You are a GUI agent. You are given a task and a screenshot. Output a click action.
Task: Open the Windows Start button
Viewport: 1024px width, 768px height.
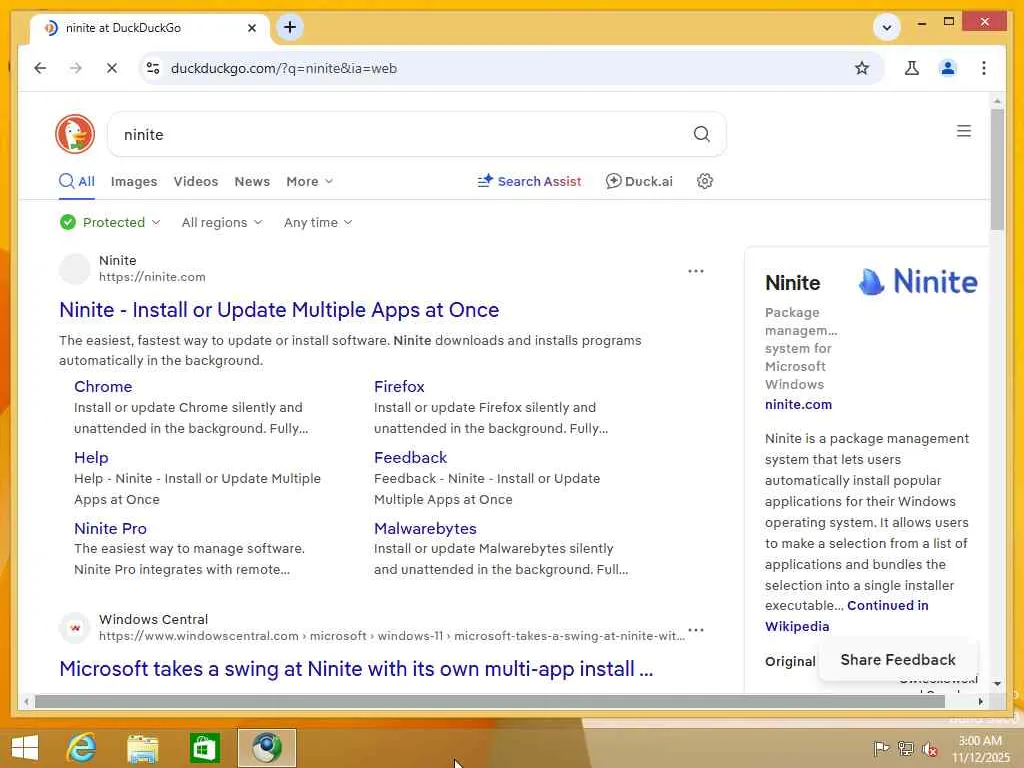pyautogui.click(x=25, y=748)
